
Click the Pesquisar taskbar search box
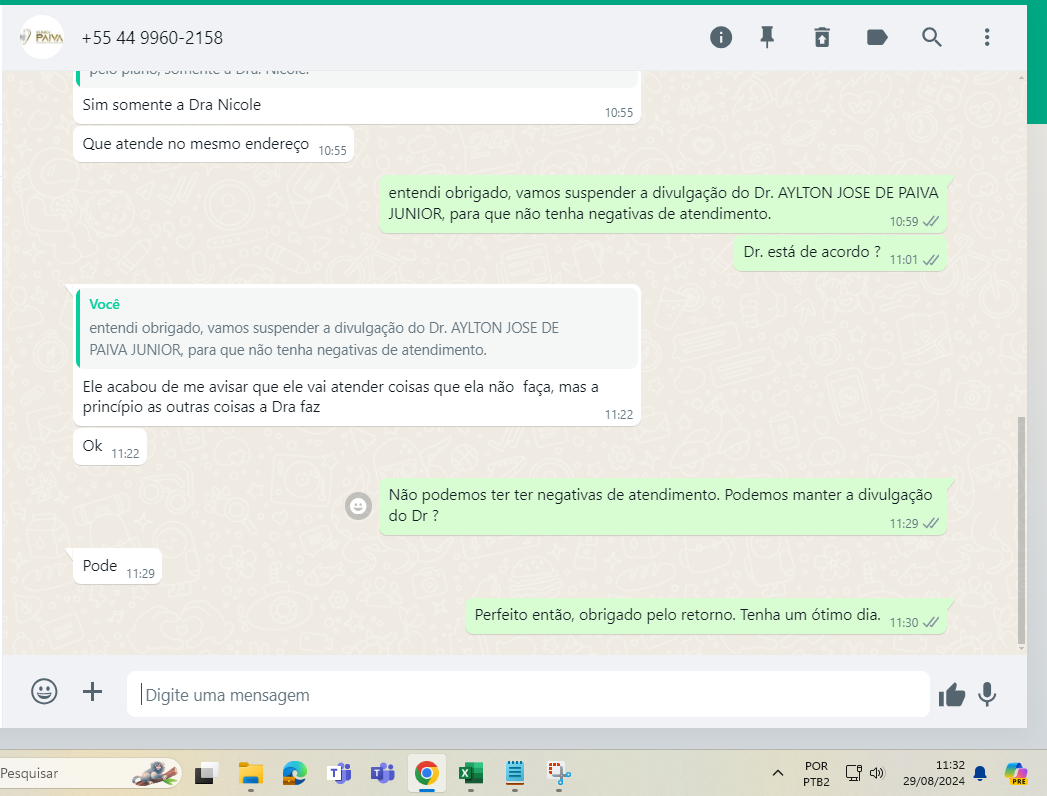(90, 773)
